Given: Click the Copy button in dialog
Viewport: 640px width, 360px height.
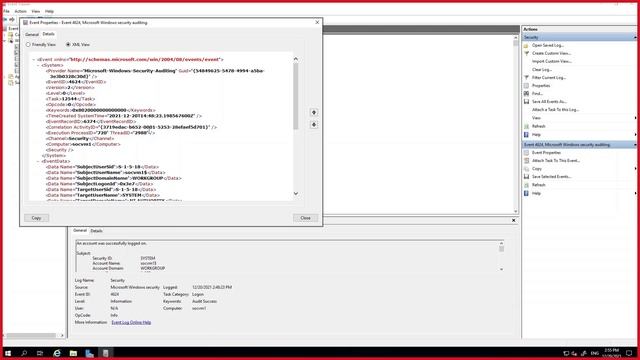Looking at the screenshot, I should pyautogui.click(x=36, y=218).
